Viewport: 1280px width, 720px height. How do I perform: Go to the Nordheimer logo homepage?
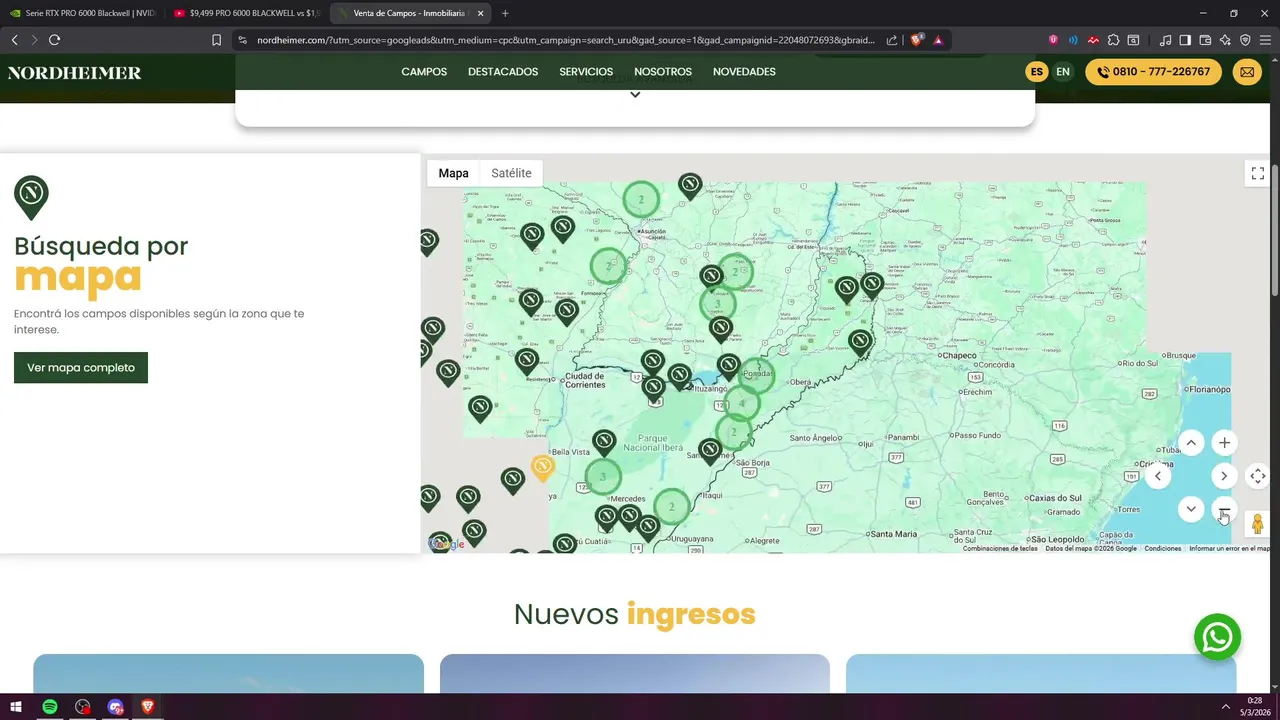[x=74, y=73]
